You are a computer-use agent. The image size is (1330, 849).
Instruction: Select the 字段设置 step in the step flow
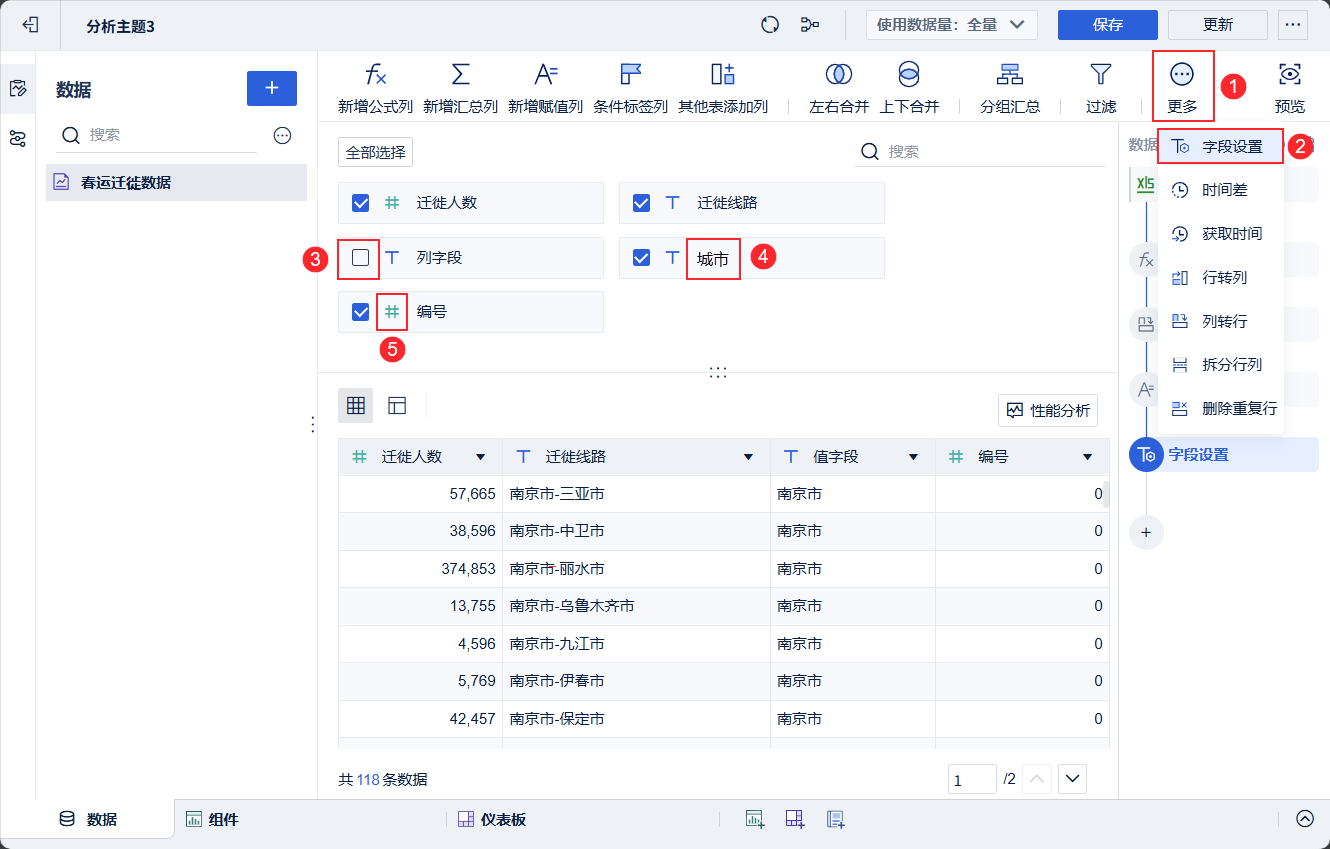point(1223,454)
